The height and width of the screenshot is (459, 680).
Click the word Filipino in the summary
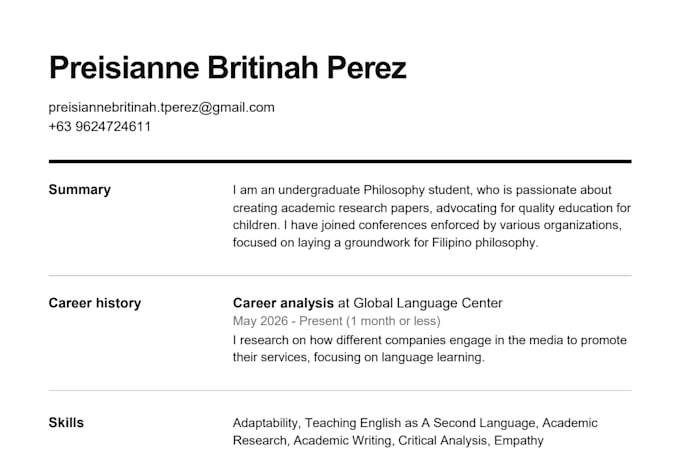coord(451,243)
